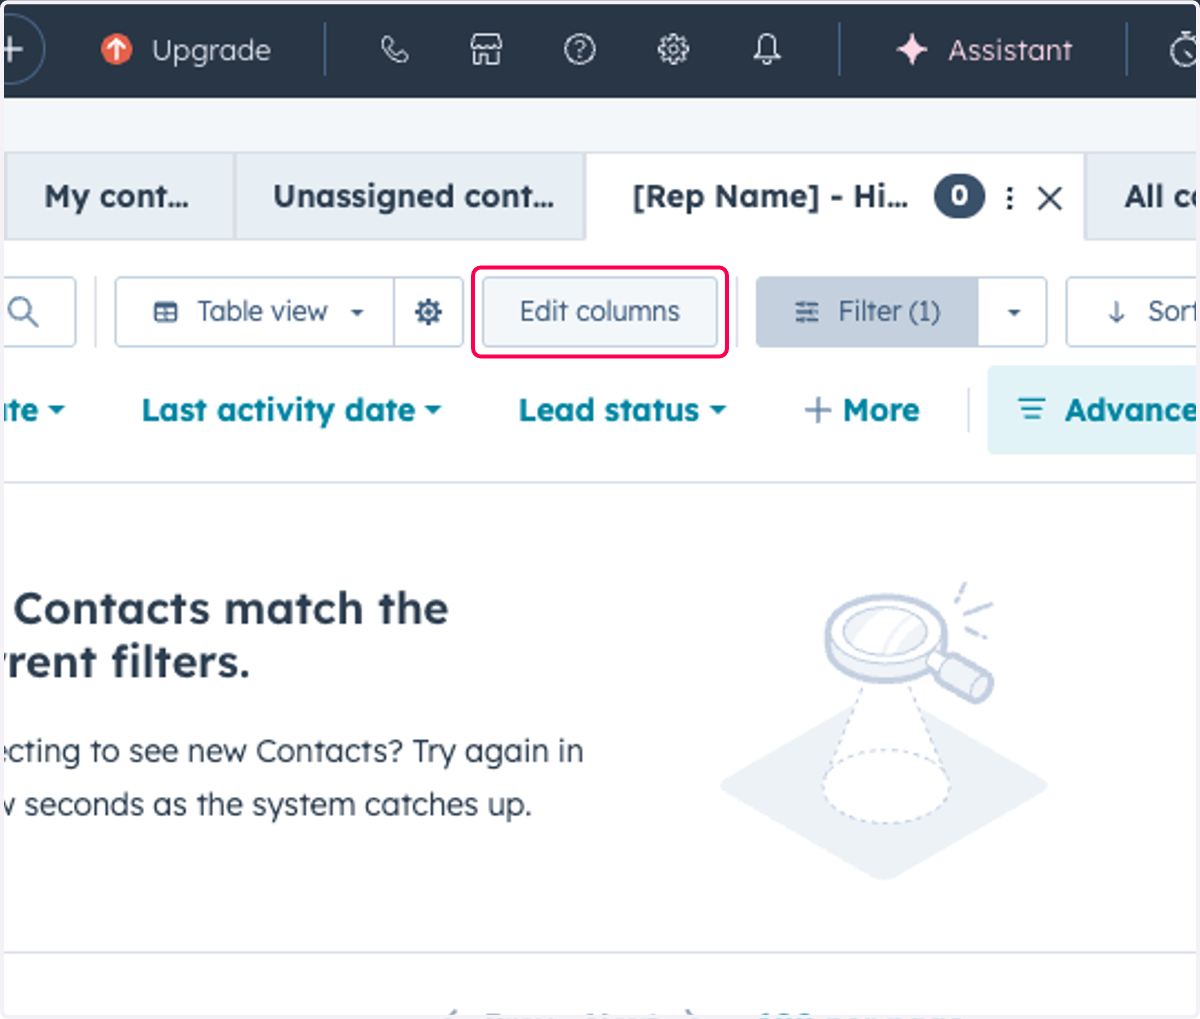Click the Upgrade arrow icon

click(117, 49)
